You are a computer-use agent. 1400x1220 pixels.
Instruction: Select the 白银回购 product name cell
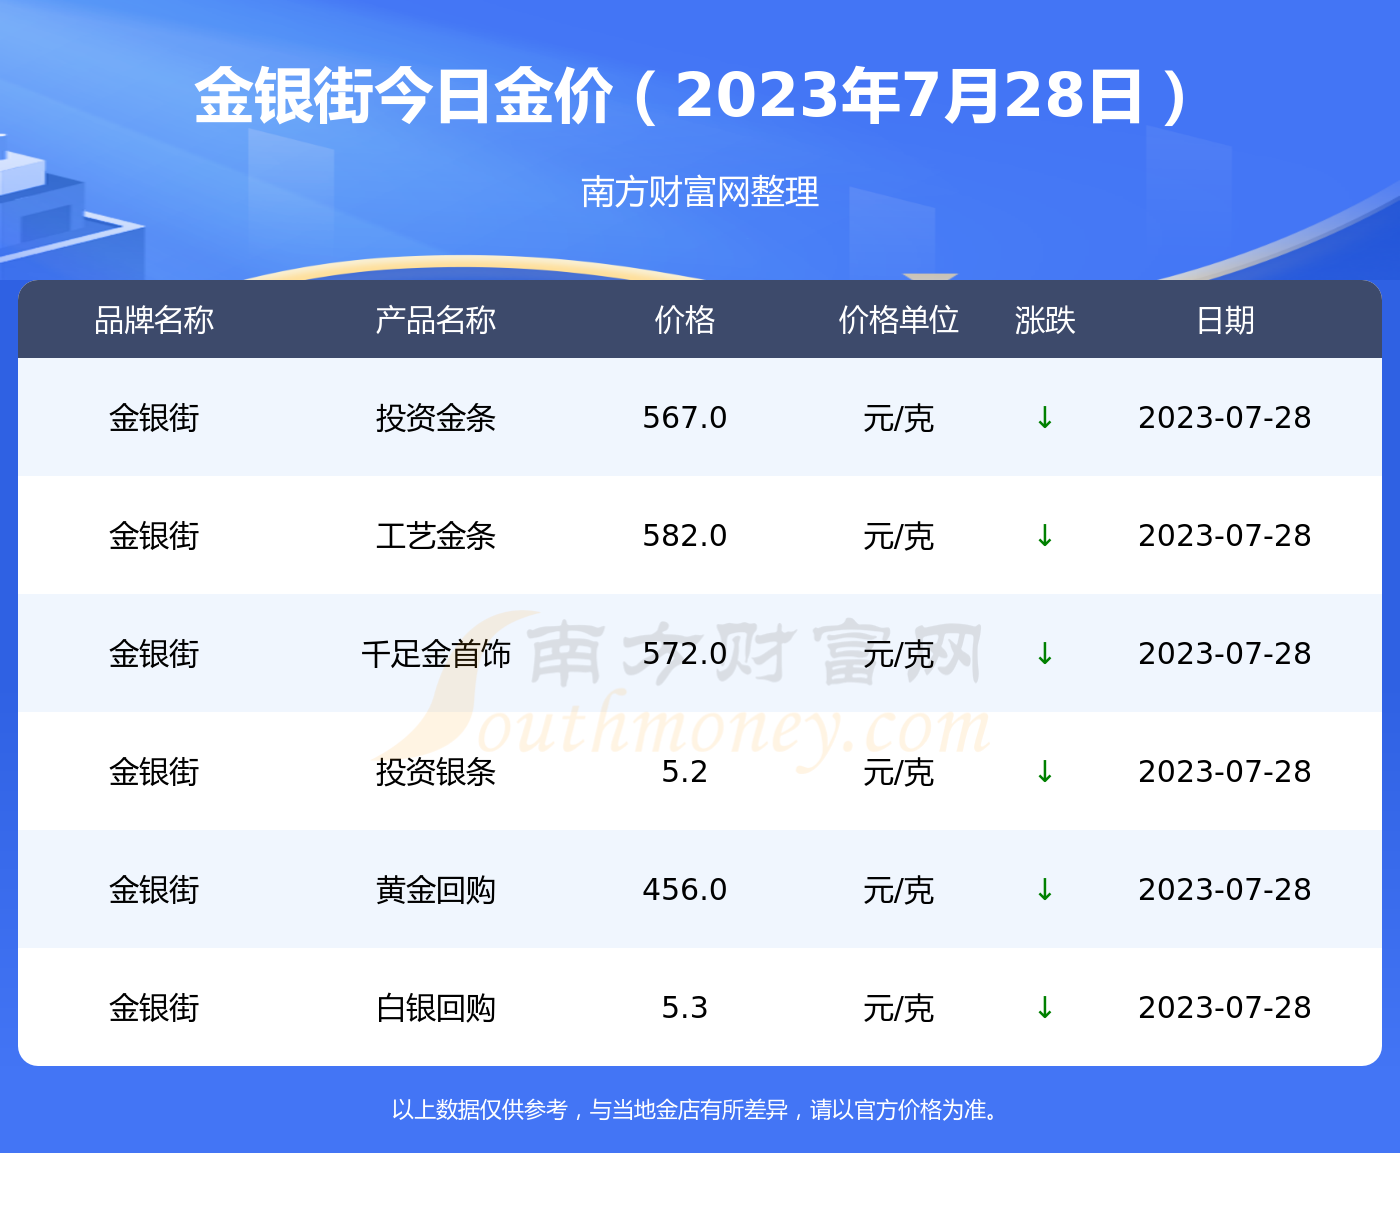click(436, 1008)
